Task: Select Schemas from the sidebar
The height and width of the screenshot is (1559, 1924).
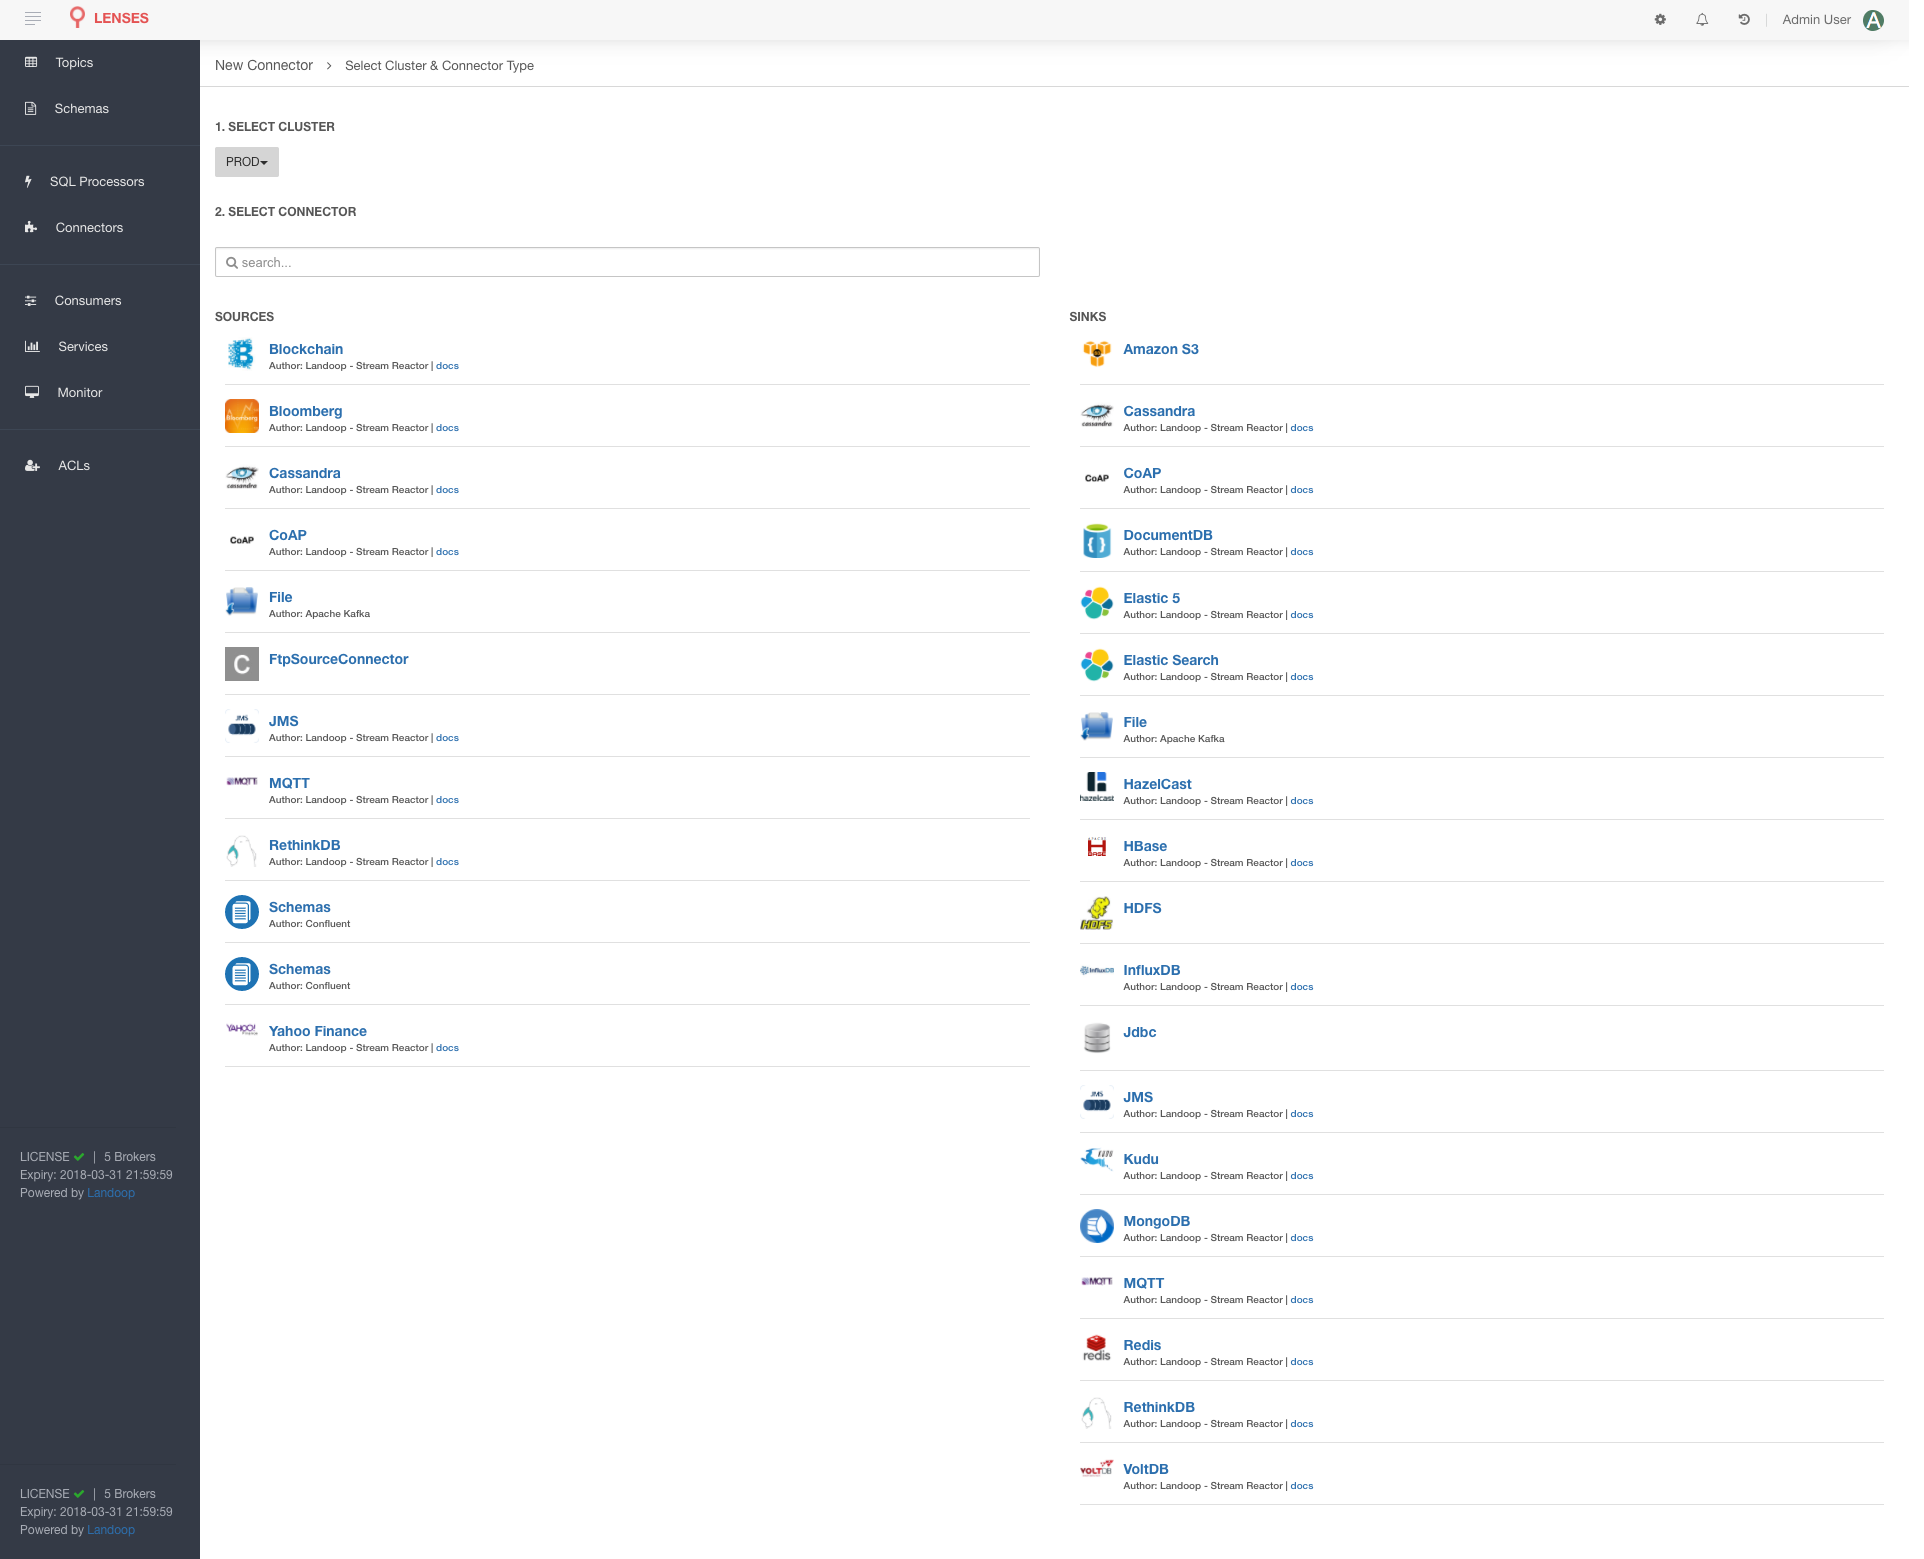Action: coord(81,108)
